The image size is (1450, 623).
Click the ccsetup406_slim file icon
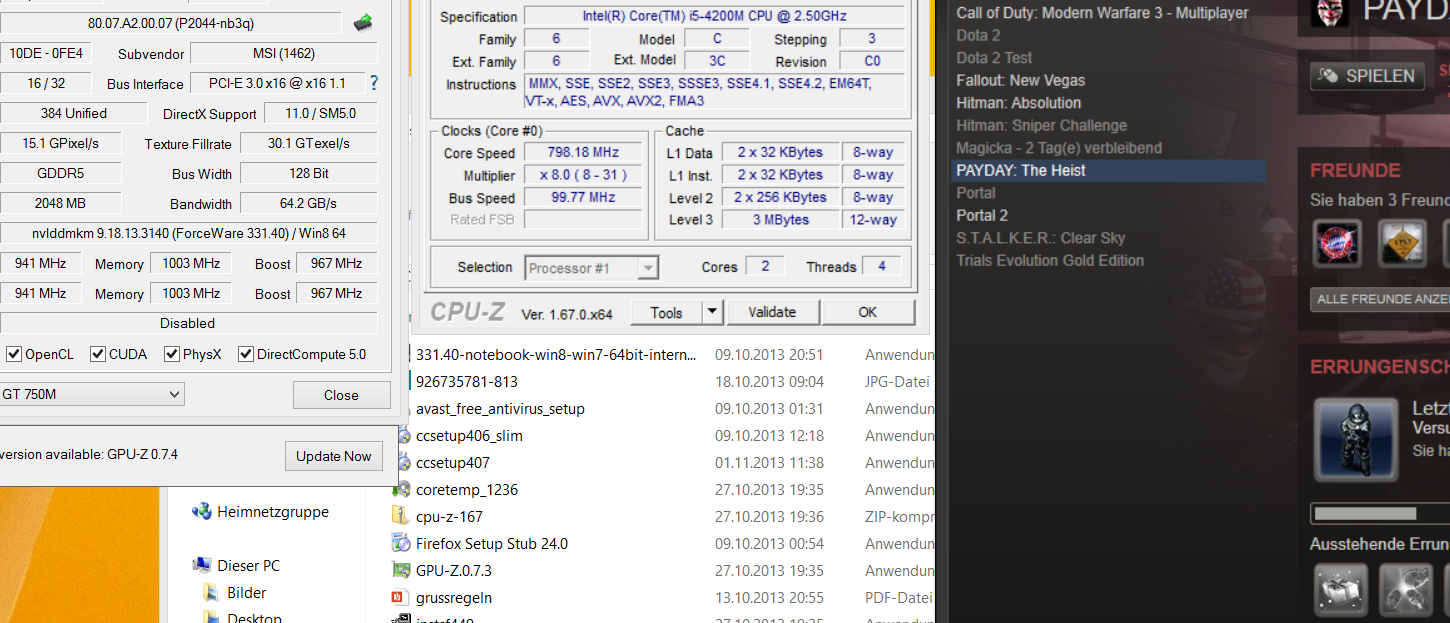(x=403, y=436)
